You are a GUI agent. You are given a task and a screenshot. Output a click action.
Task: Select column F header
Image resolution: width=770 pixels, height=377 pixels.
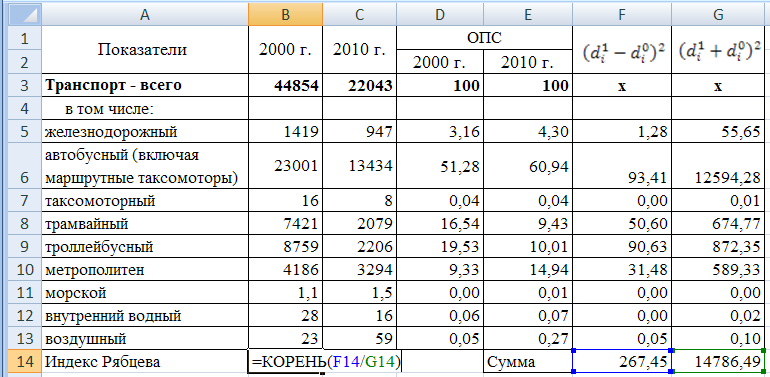tap(622, 14)
